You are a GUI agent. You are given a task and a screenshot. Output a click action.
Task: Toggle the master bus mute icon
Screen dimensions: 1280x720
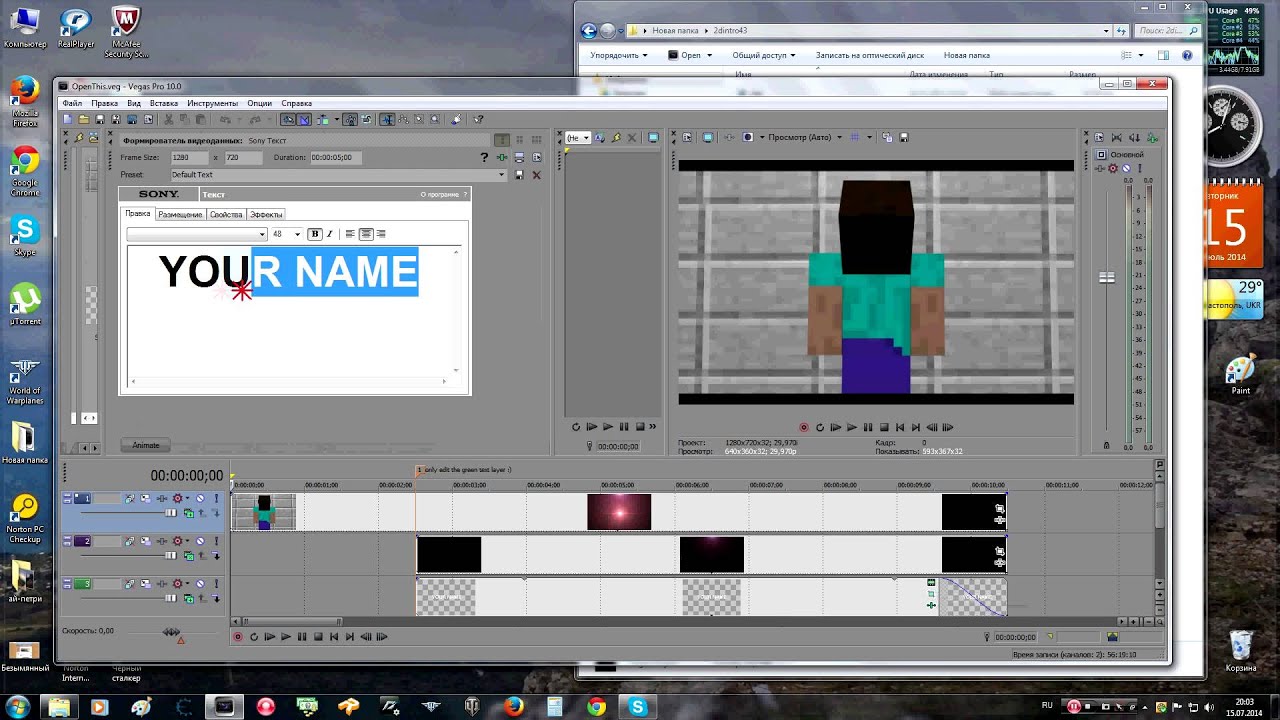point(1126,168)
